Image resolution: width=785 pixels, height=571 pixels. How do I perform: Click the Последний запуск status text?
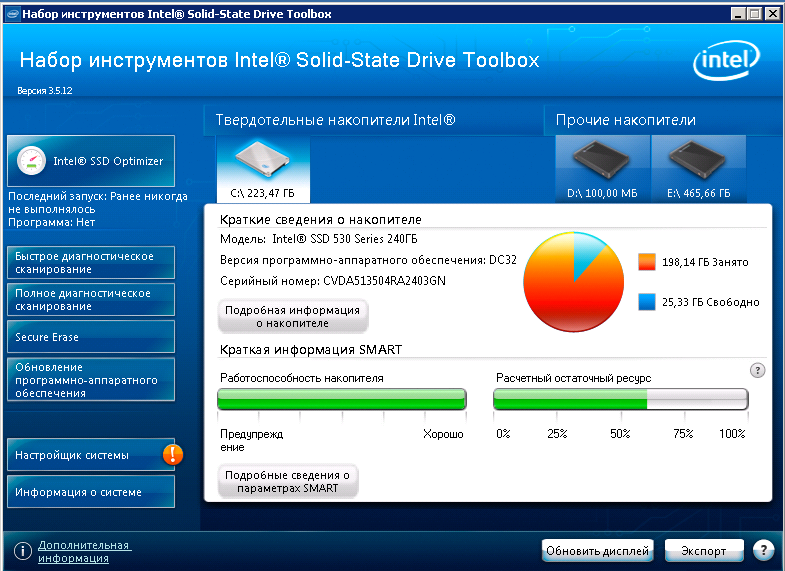coord(98,203)
